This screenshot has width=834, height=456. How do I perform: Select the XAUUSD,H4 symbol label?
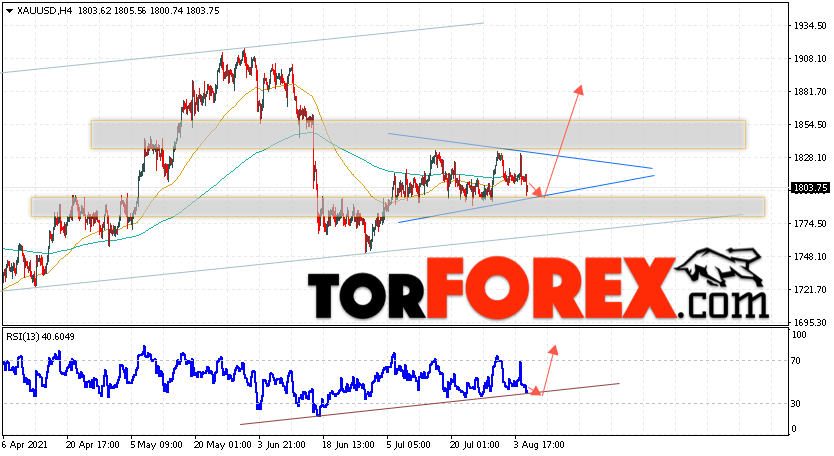click(45, 11)
